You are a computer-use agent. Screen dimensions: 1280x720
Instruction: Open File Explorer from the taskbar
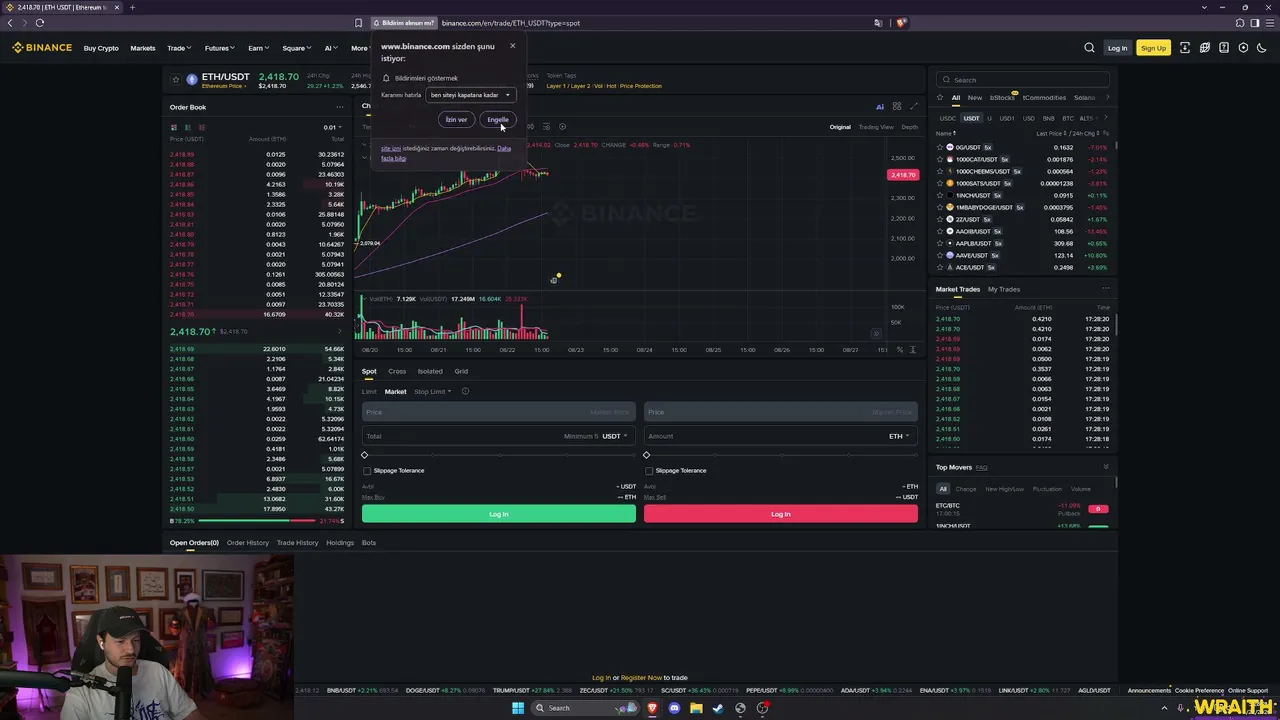click(x=696, y=708)
